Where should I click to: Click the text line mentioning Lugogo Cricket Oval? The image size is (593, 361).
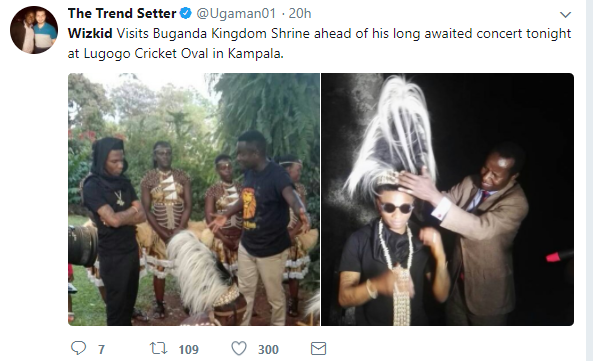tap(176, 54)
